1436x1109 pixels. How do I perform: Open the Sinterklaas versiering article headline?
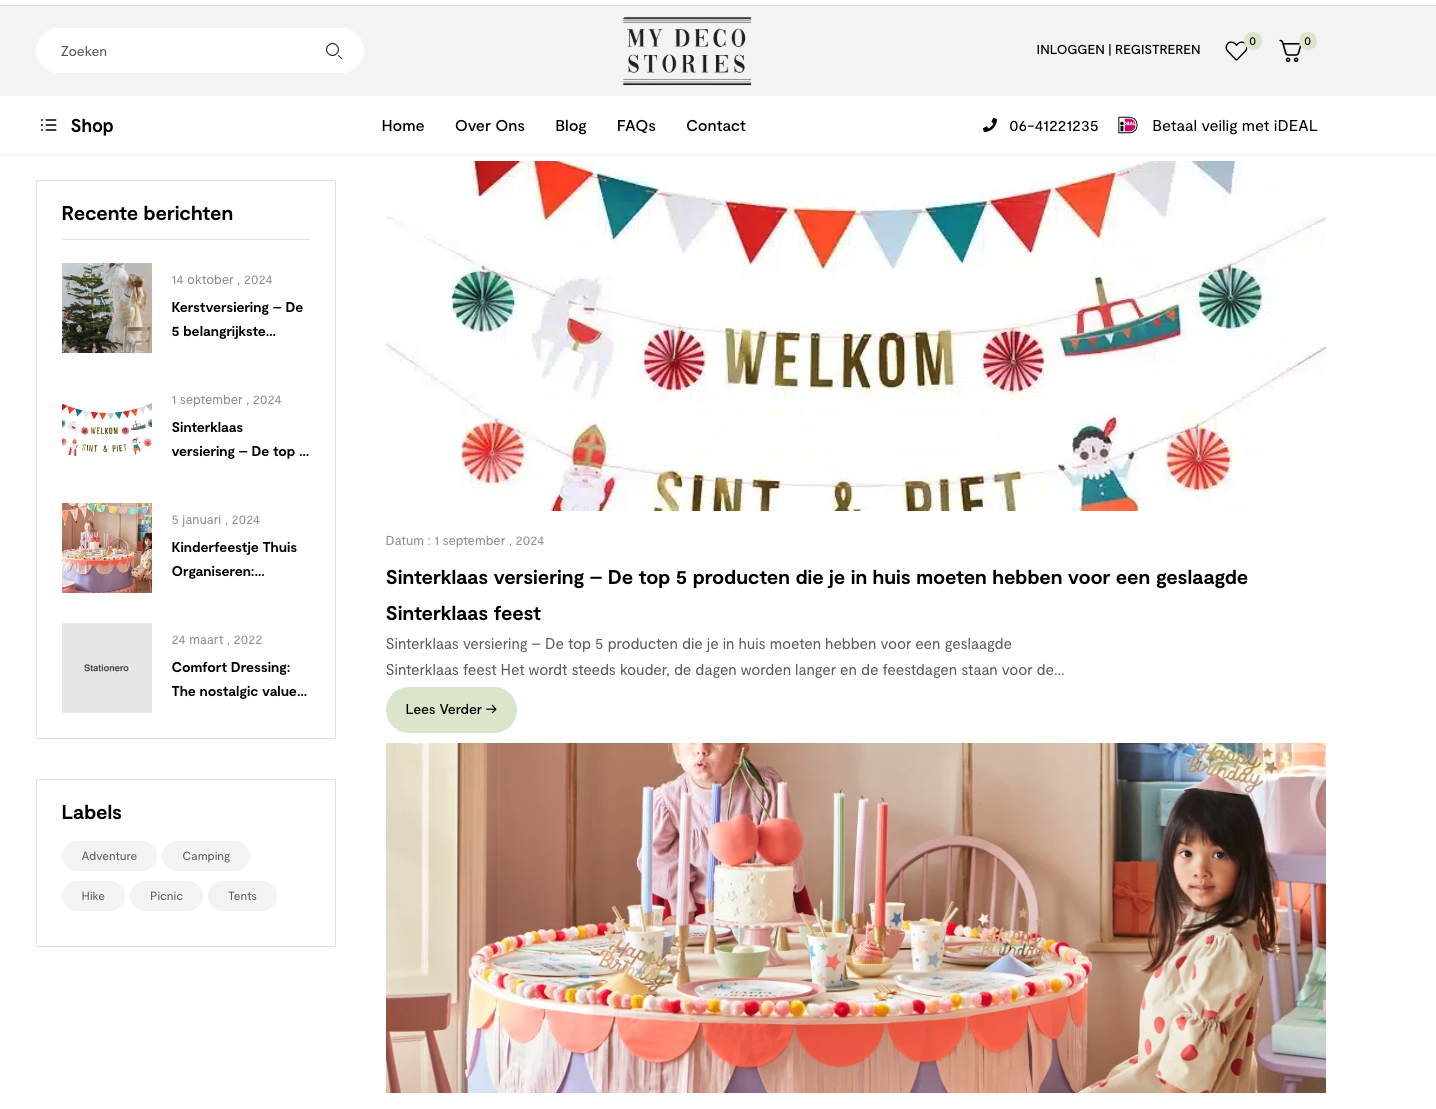817,595
